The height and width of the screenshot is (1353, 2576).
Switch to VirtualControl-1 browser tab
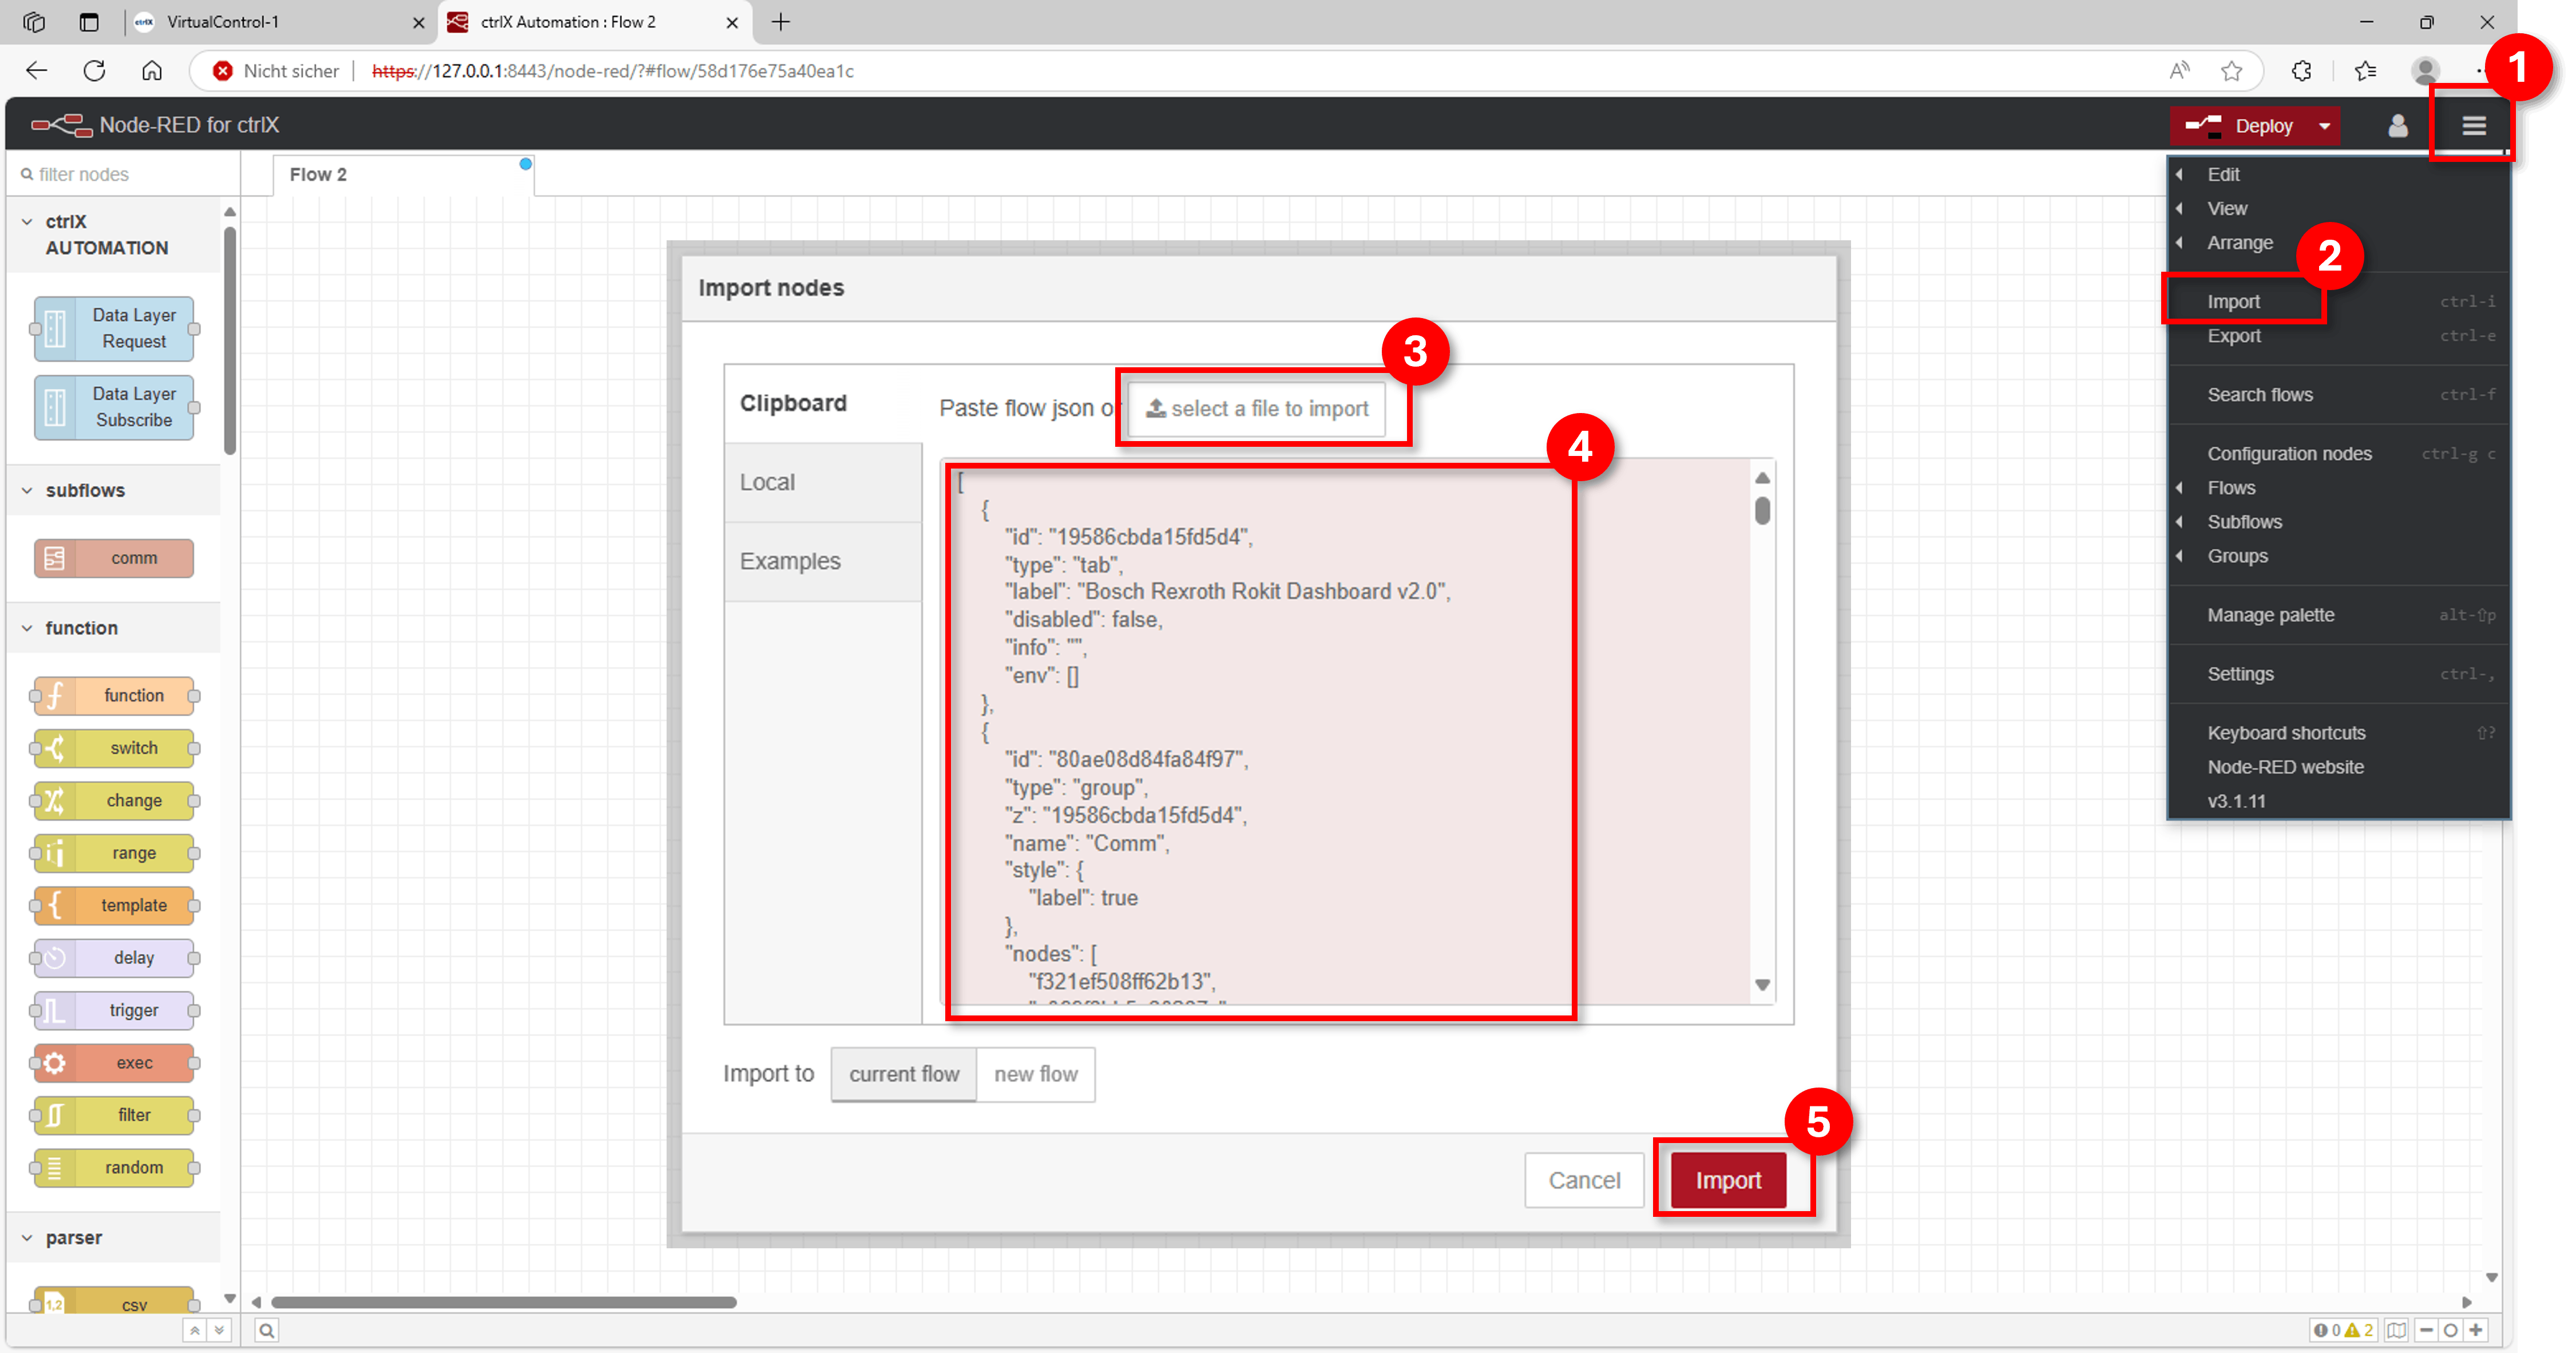coord(280,22)
